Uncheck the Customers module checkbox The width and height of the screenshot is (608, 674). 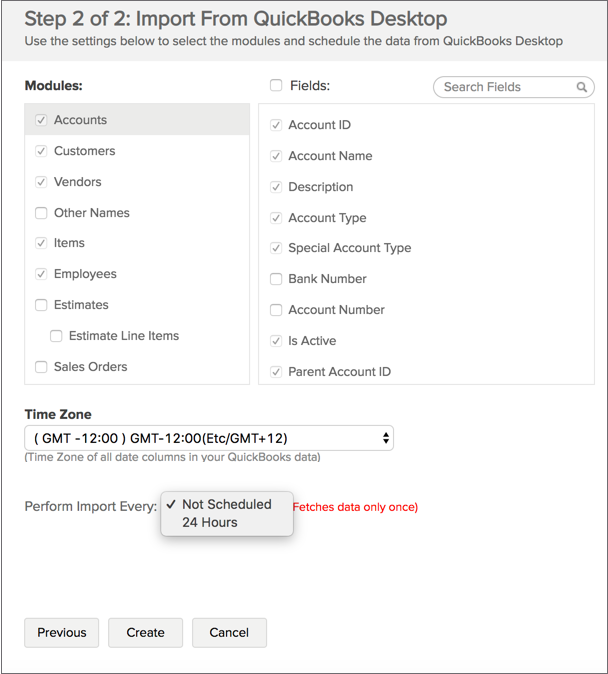click(x=41, y=151)
